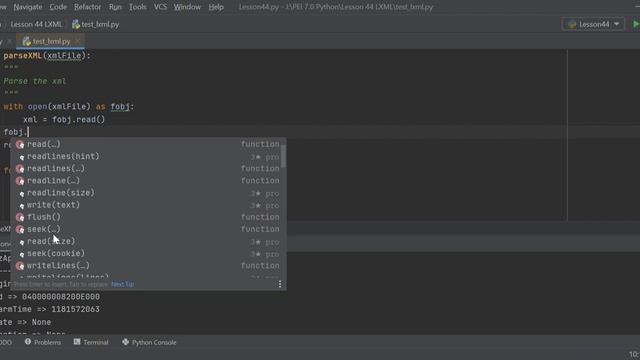The height and width of the screenshot is (360, 640).
Task: Click output value 1181572063
Action: point(76,309)
